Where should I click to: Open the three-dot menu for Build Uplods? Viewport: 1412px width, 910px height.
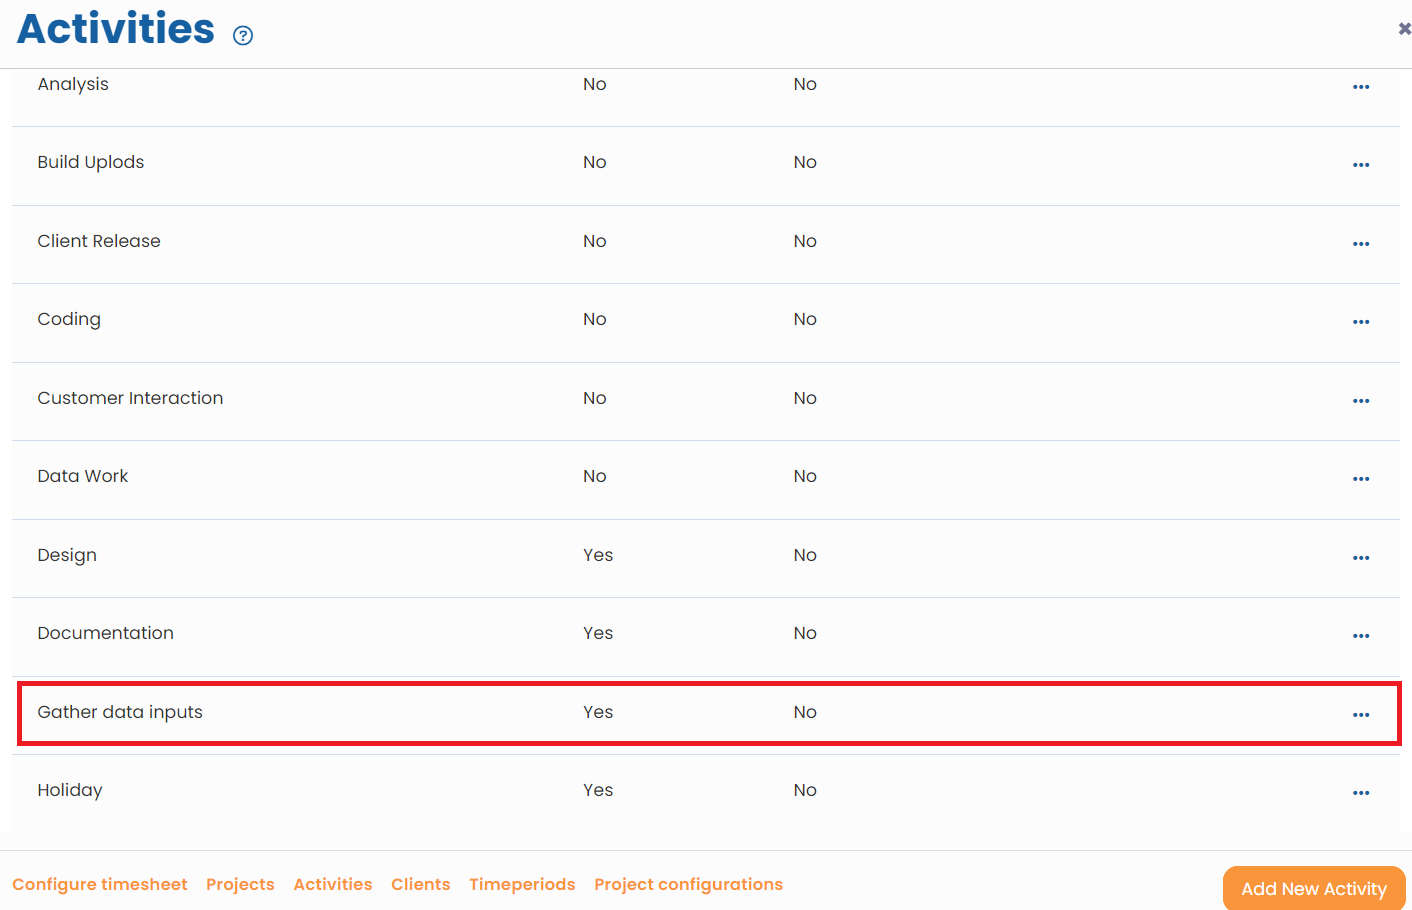(x=1360, y=165)
